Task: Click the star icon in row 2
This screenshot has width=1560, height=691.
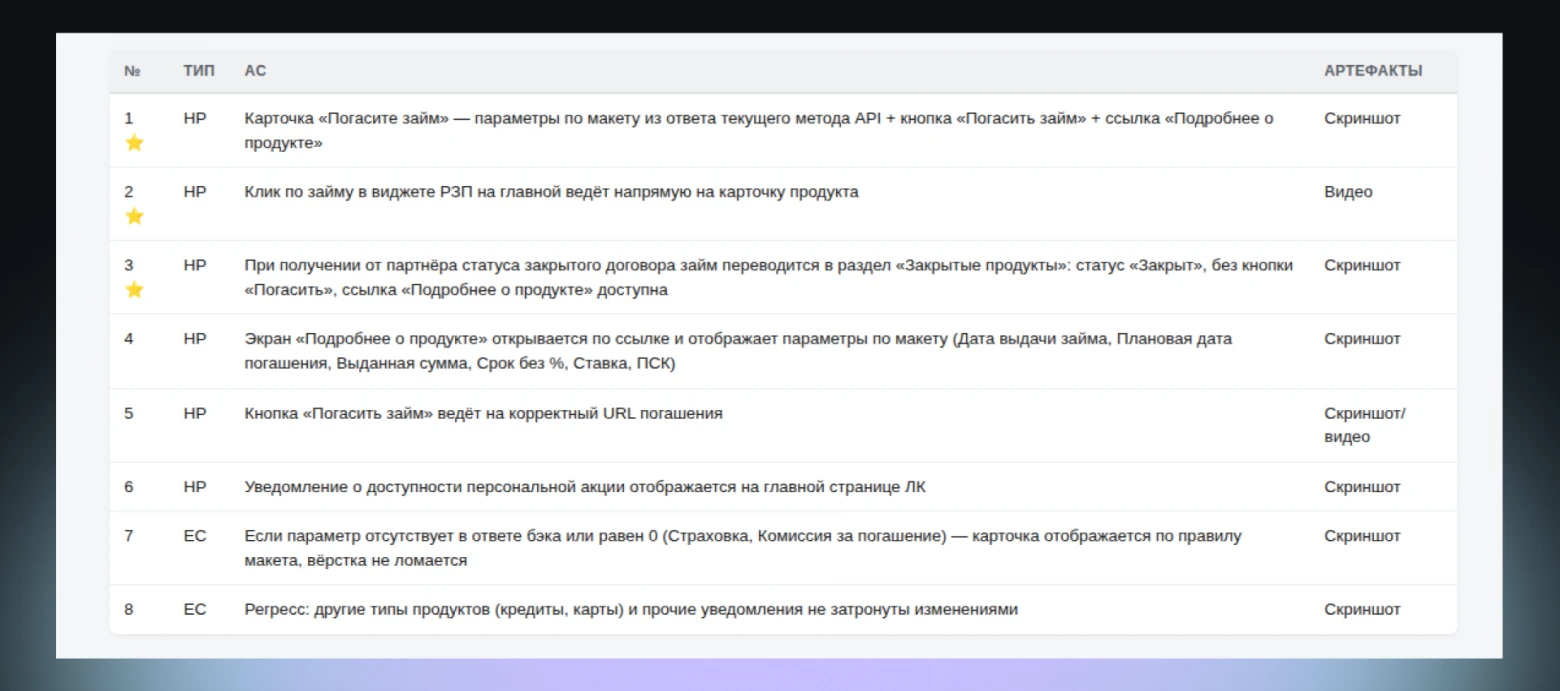Action: point(134,216)
